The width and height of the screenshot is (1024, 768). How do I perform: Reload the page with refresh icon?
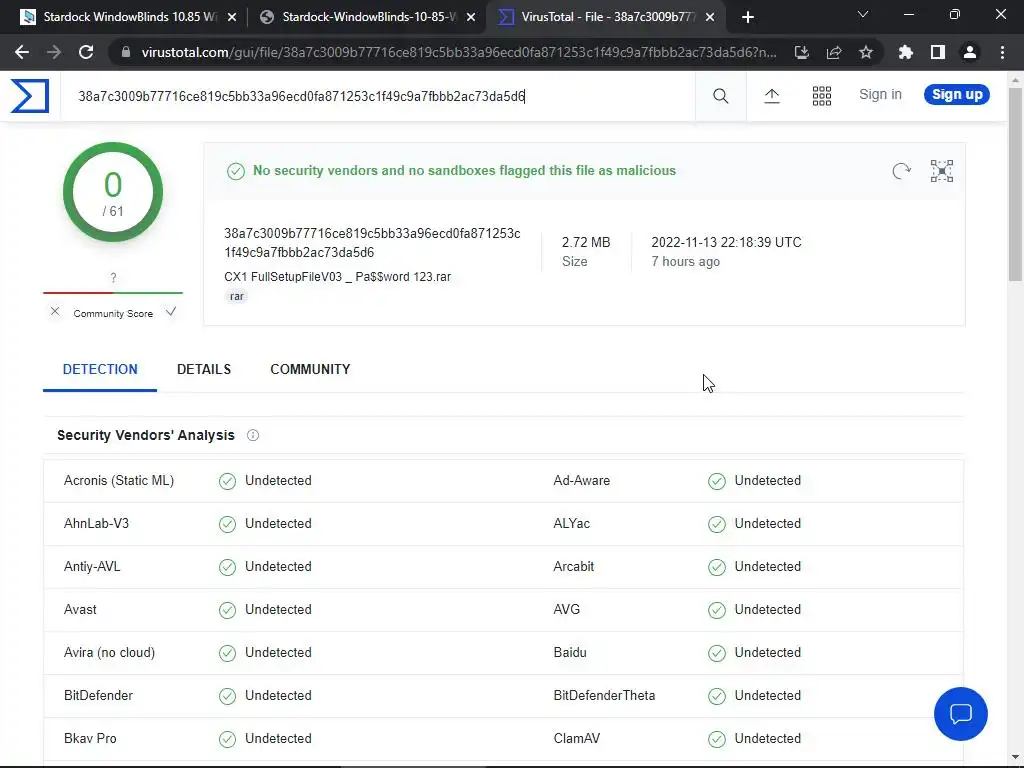[86, 52]
